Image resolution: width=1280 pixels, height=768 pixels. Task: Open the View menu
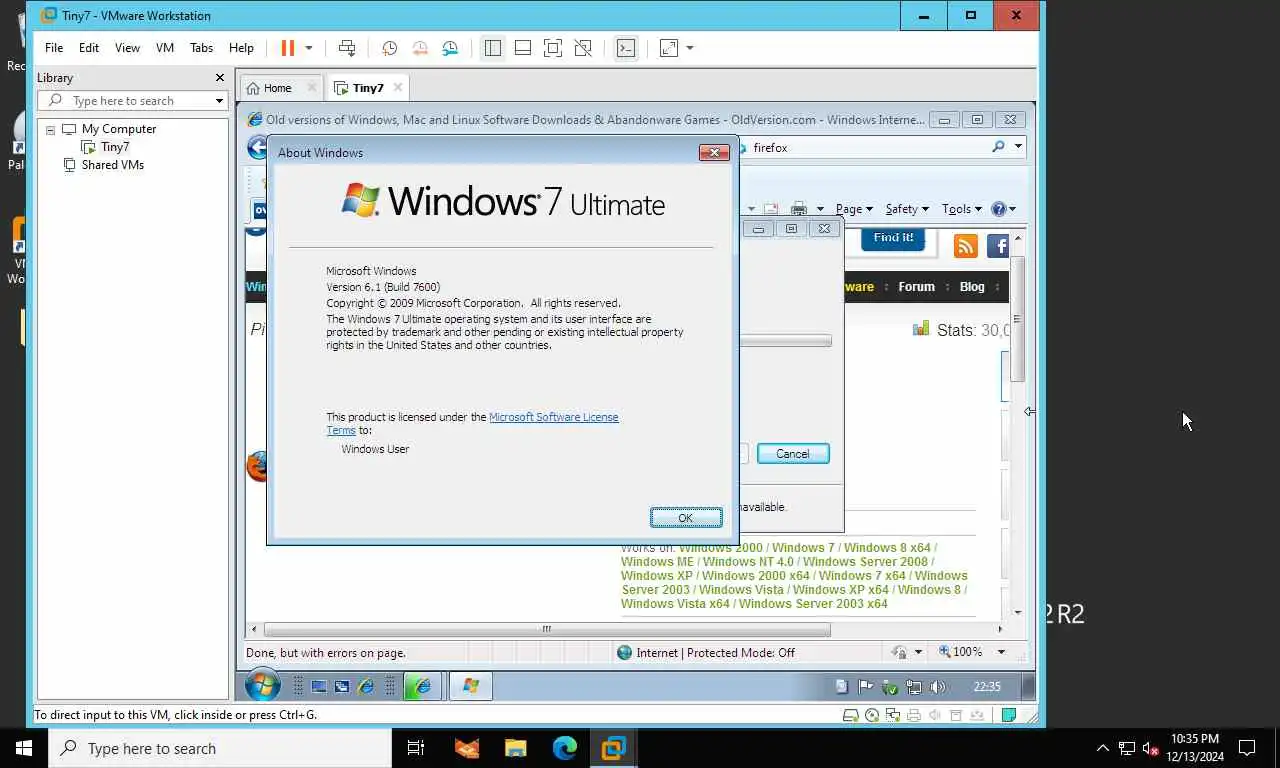(x=127, y=48)
